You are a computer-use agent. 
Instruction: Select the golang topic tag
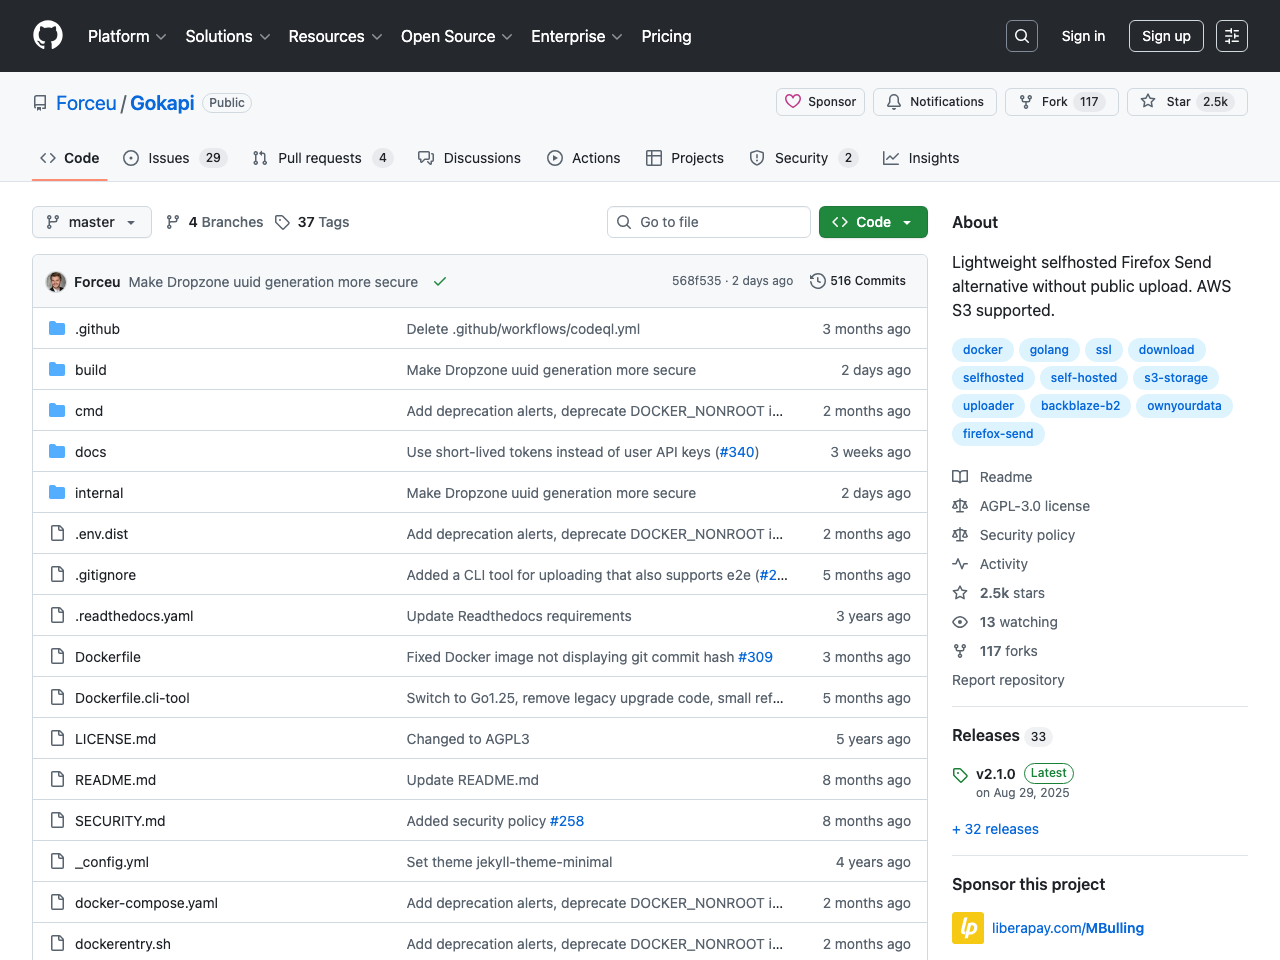tap(1048, 349)
